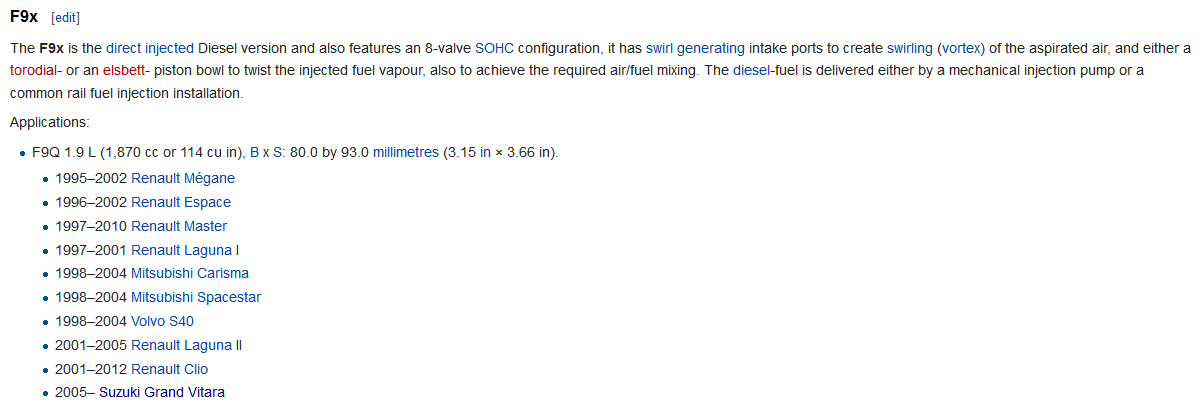Viewport: 1203px width, 418px height.
Task: Click the Renault Clio link
Action: (170, 369)
